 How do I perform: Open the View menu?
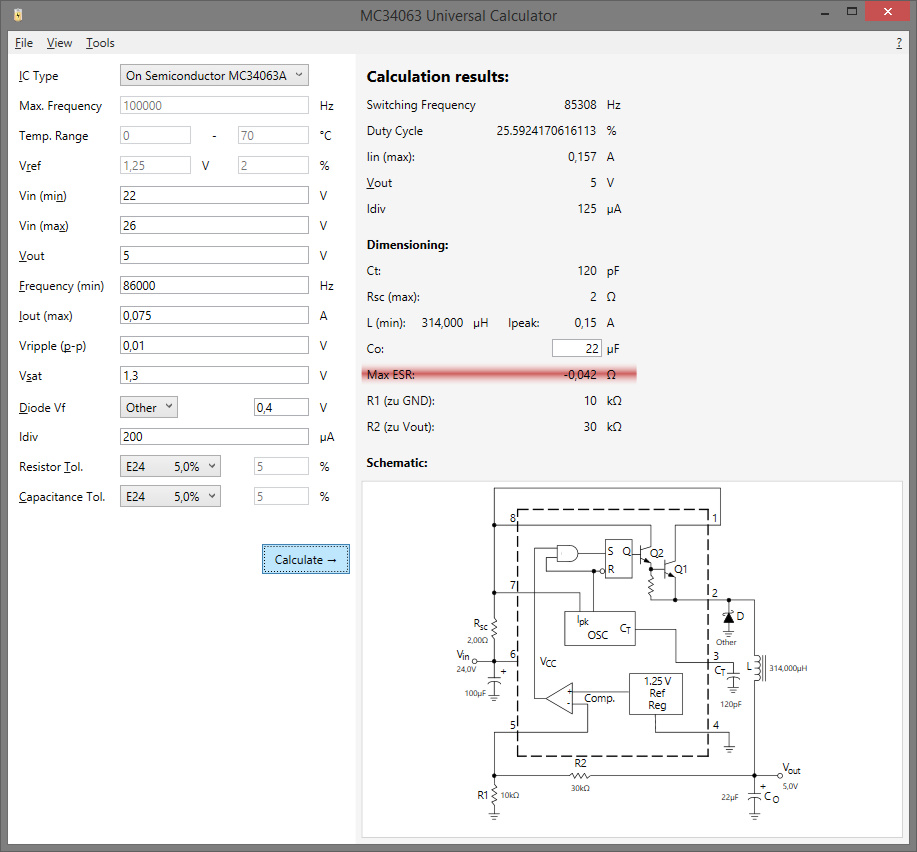coord(59,43)
